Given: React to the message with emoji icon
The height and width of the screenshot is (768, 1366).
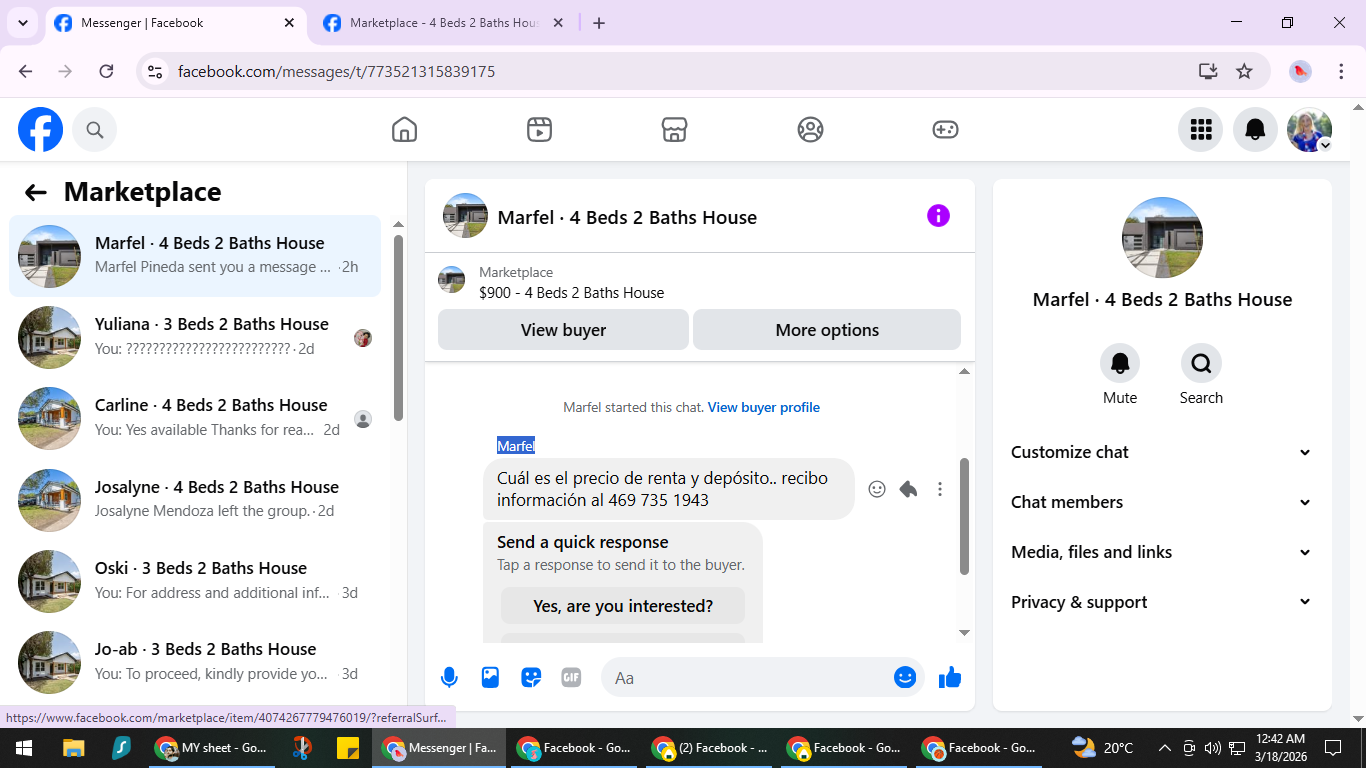Looking at the screenshot, I should pyautogui.click(x=877, y=489).
